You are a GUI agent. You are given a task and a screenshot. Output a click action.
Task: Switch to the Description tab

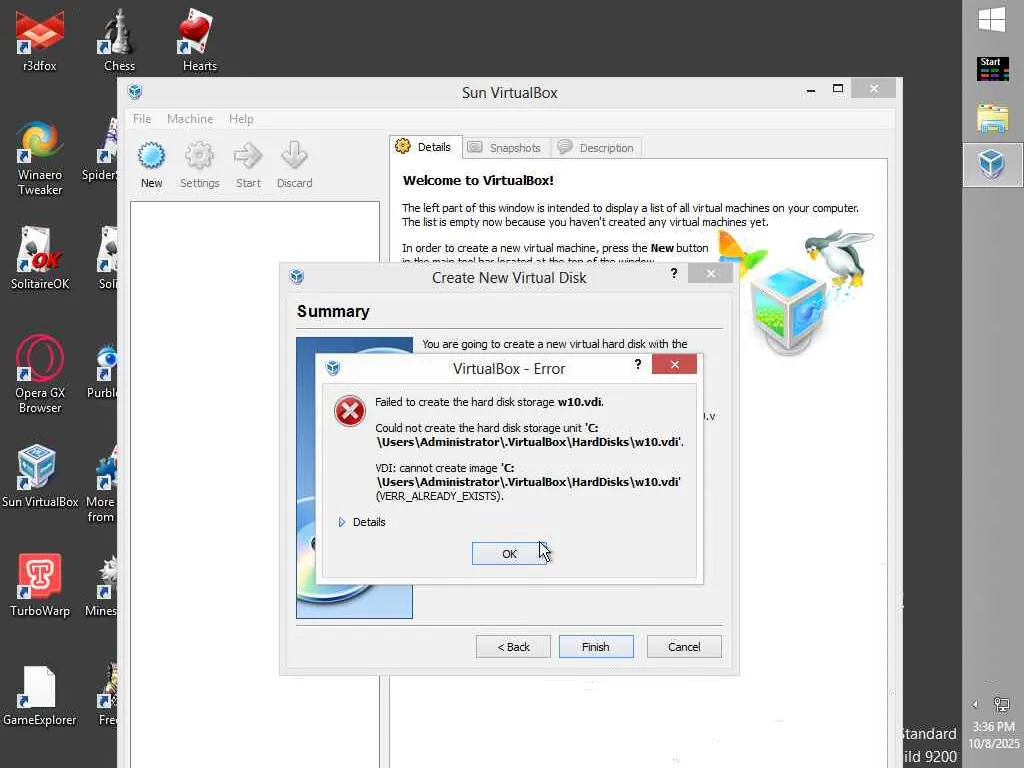point(597,148)
